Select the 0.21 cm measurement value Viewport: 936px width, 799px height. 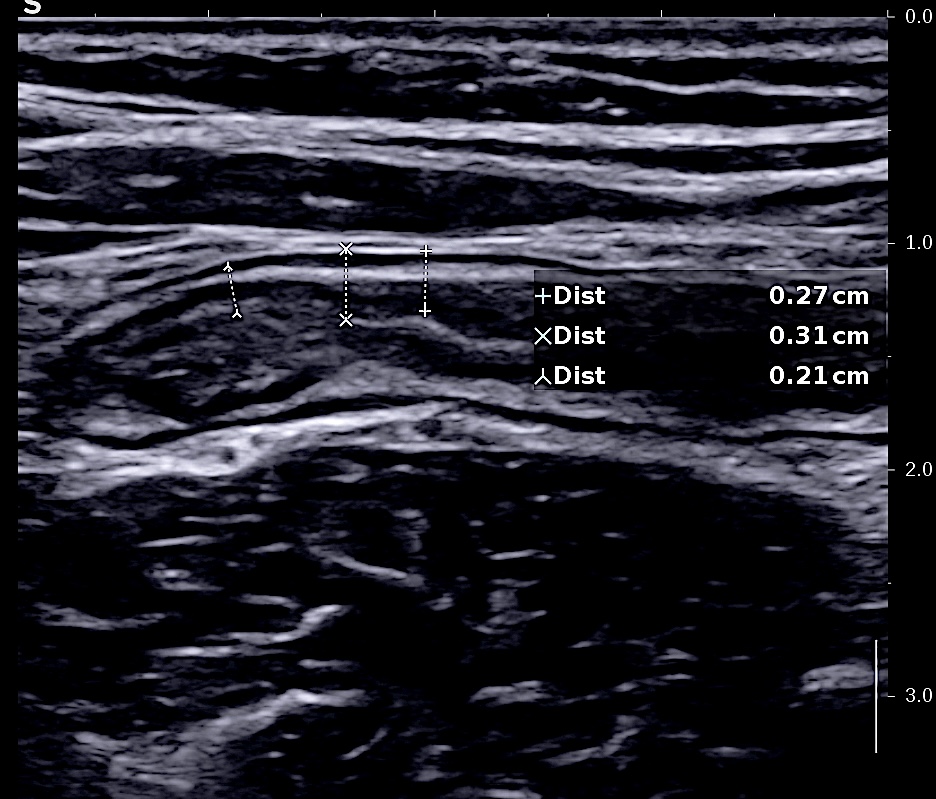pos(818,376)
